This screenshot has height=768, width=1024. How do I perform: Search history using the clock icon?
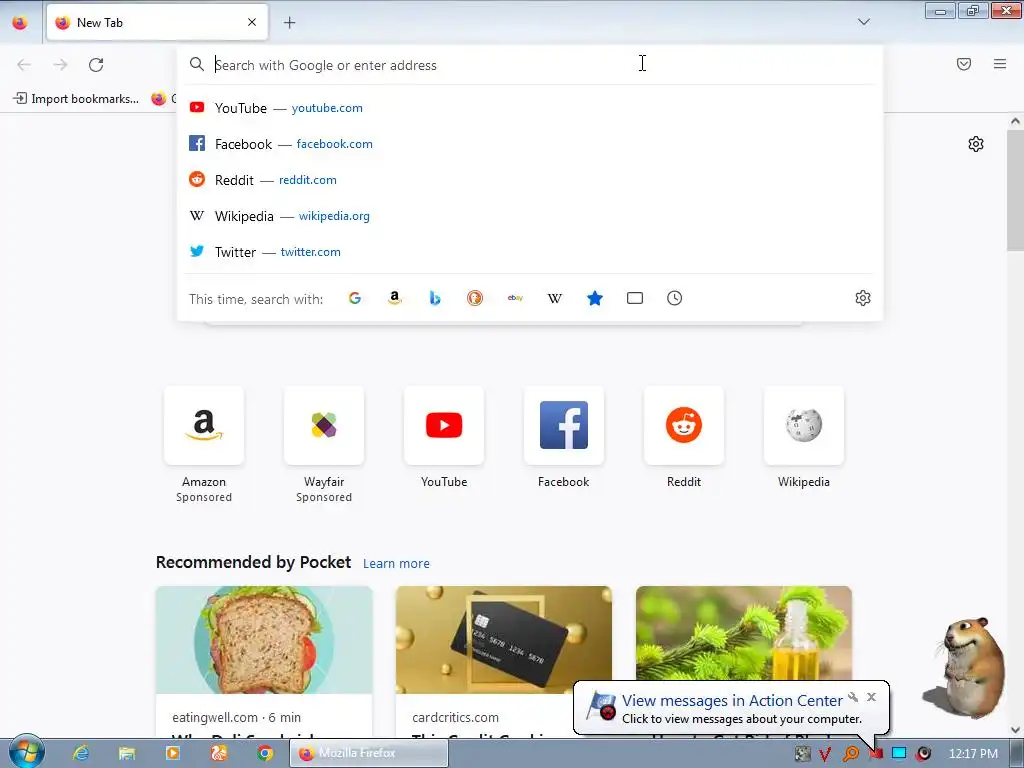point(675,298)
